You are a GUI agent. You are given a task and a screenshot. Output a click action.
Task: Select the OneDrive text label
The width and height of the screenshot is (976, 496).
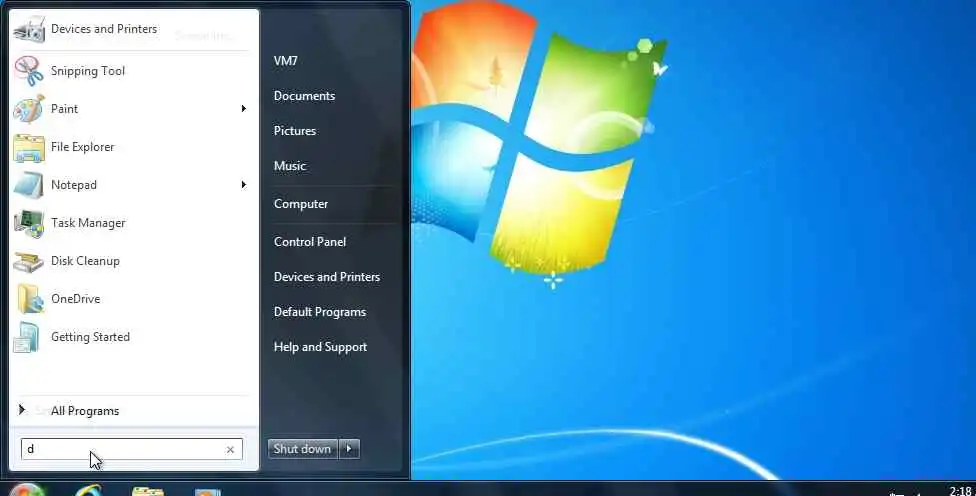75,299
